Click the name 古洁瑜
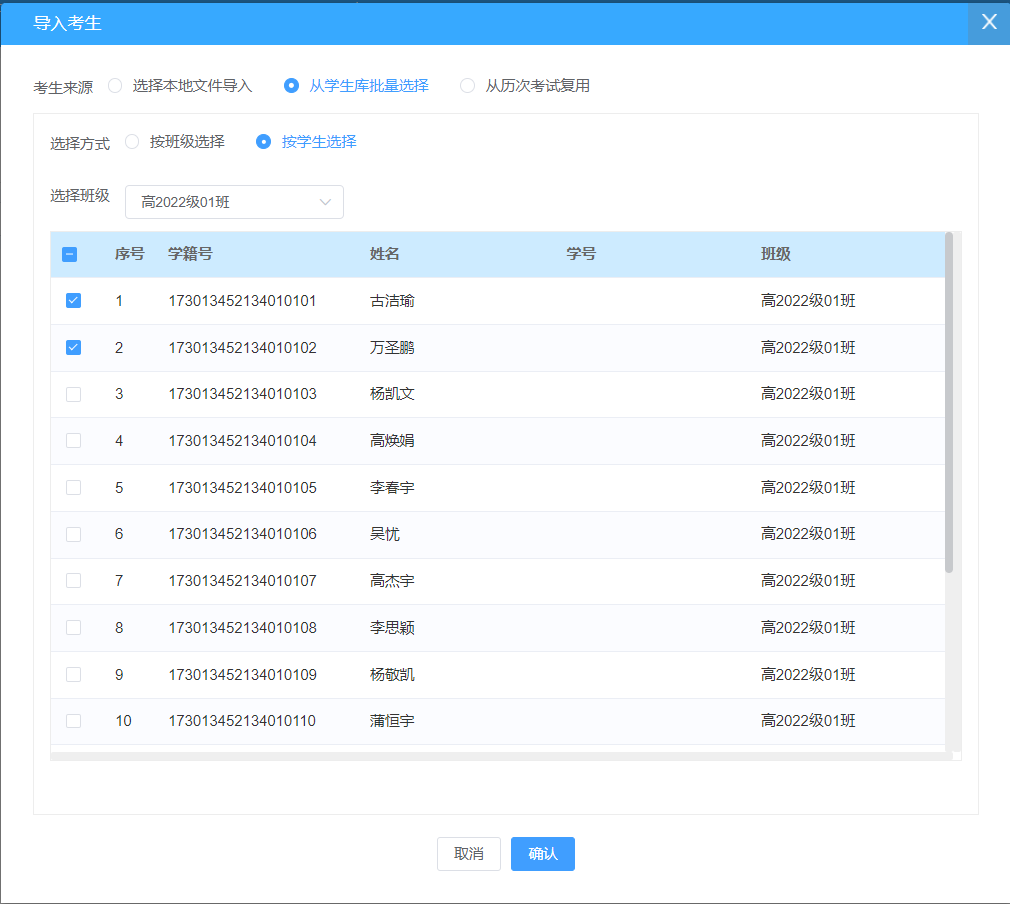Image resolution: width=1010 pixels, height=904 pixels. pyautogui.click(x=392, y=301)
